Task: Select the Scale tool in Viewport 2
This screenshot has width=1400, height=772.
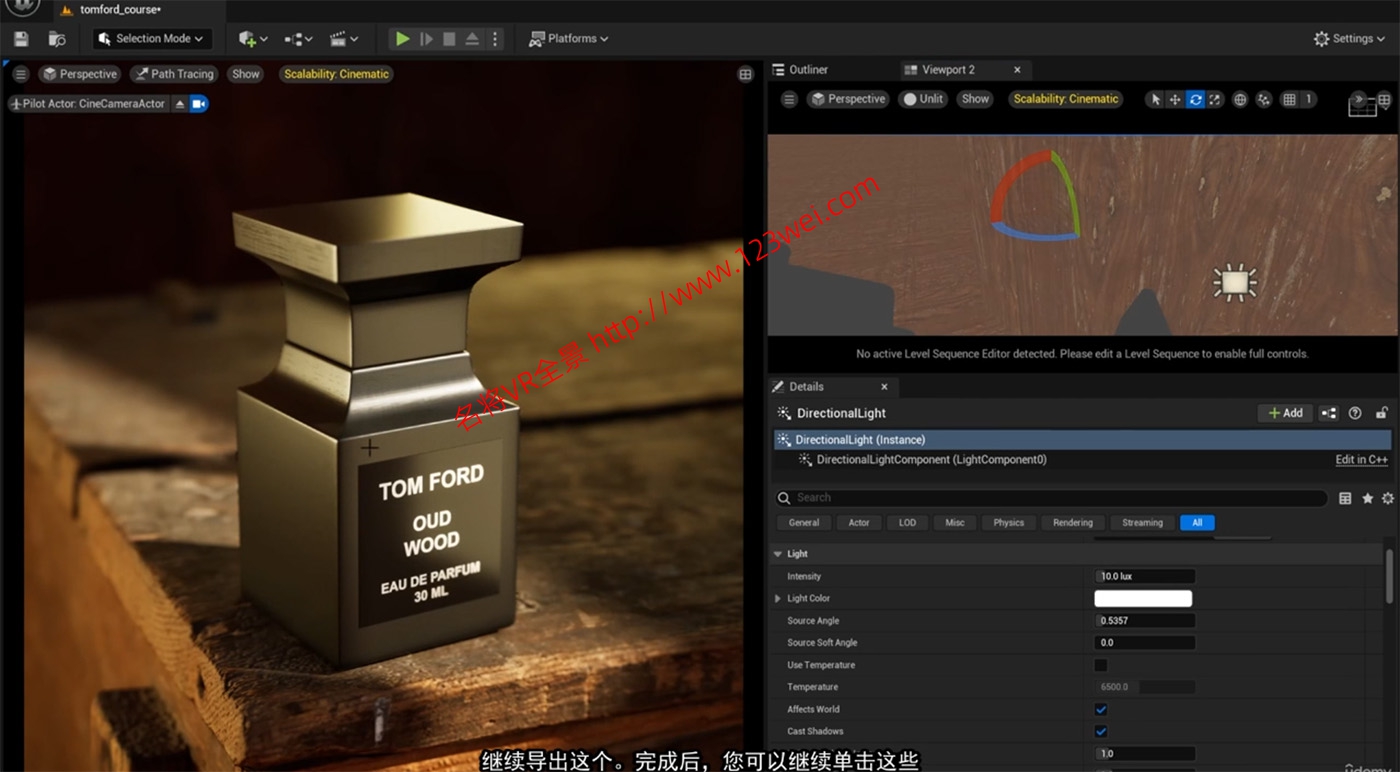Action: 1215,99
